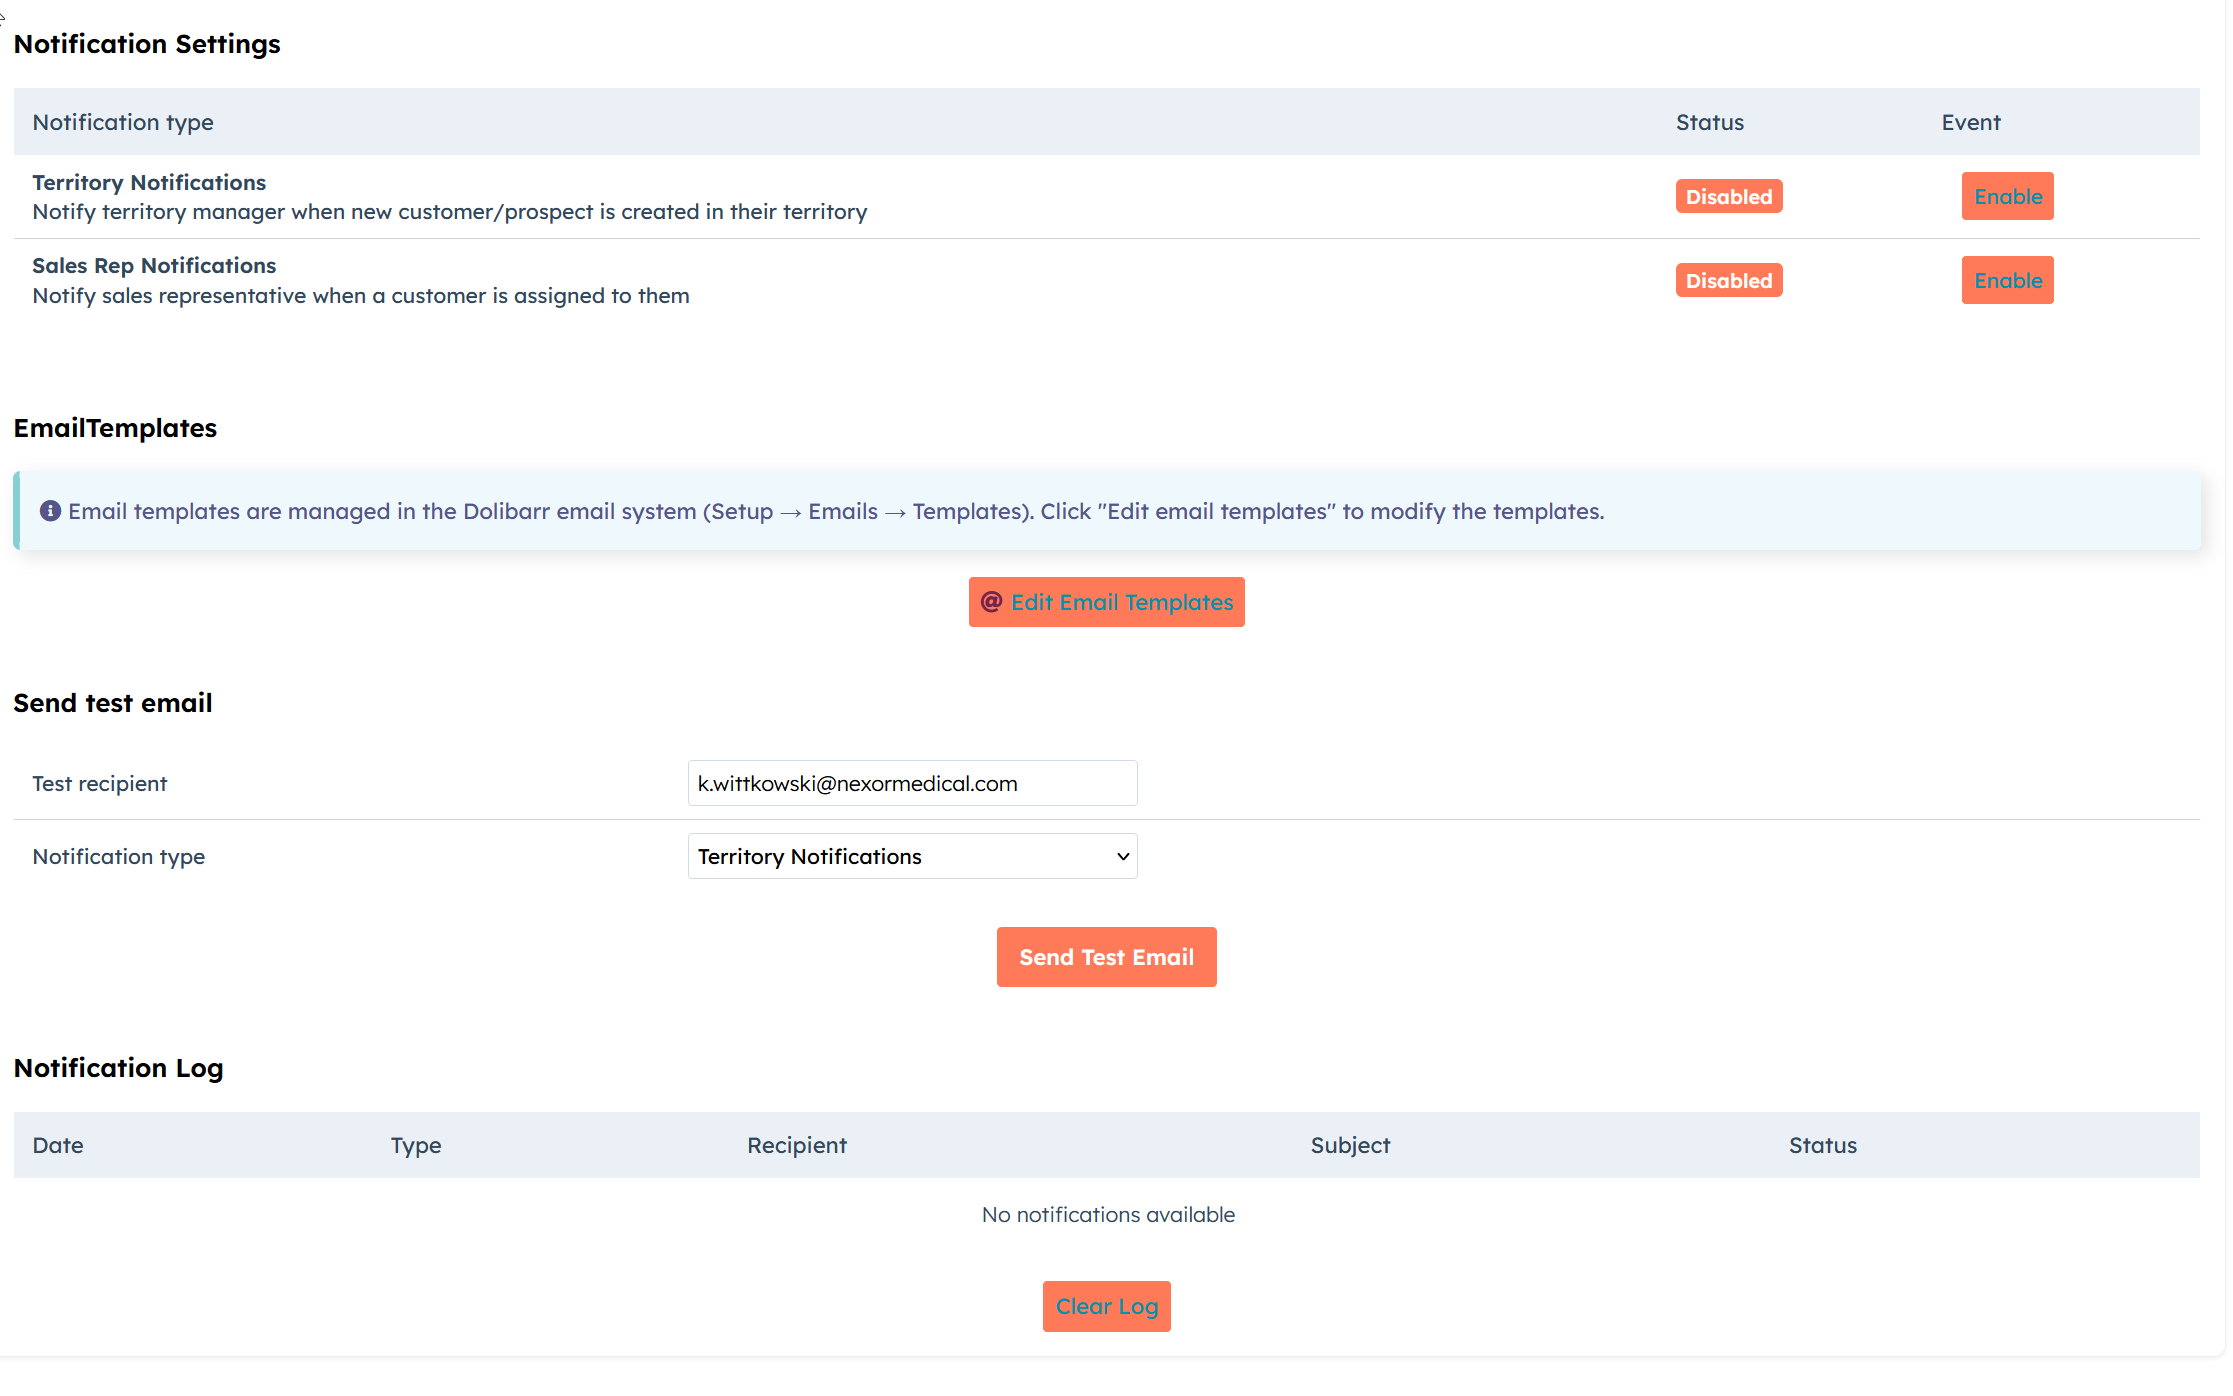Click the Recipient column header
The image size is (2233, 1396).
[x=796, y=1145]
